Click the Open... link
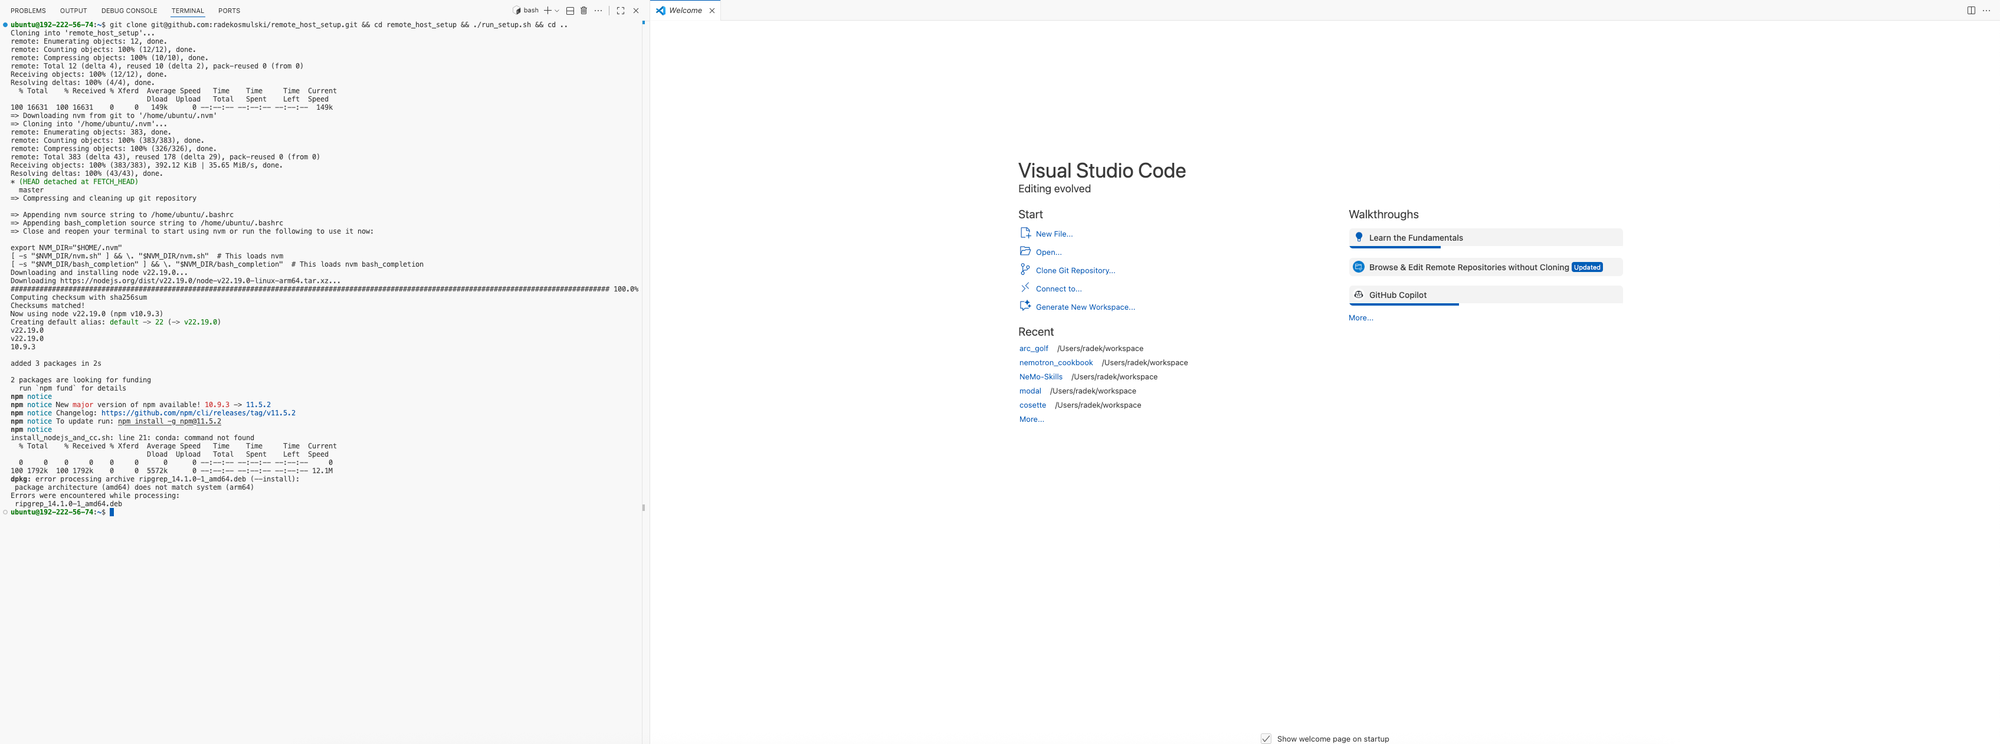 (1049, 252)
